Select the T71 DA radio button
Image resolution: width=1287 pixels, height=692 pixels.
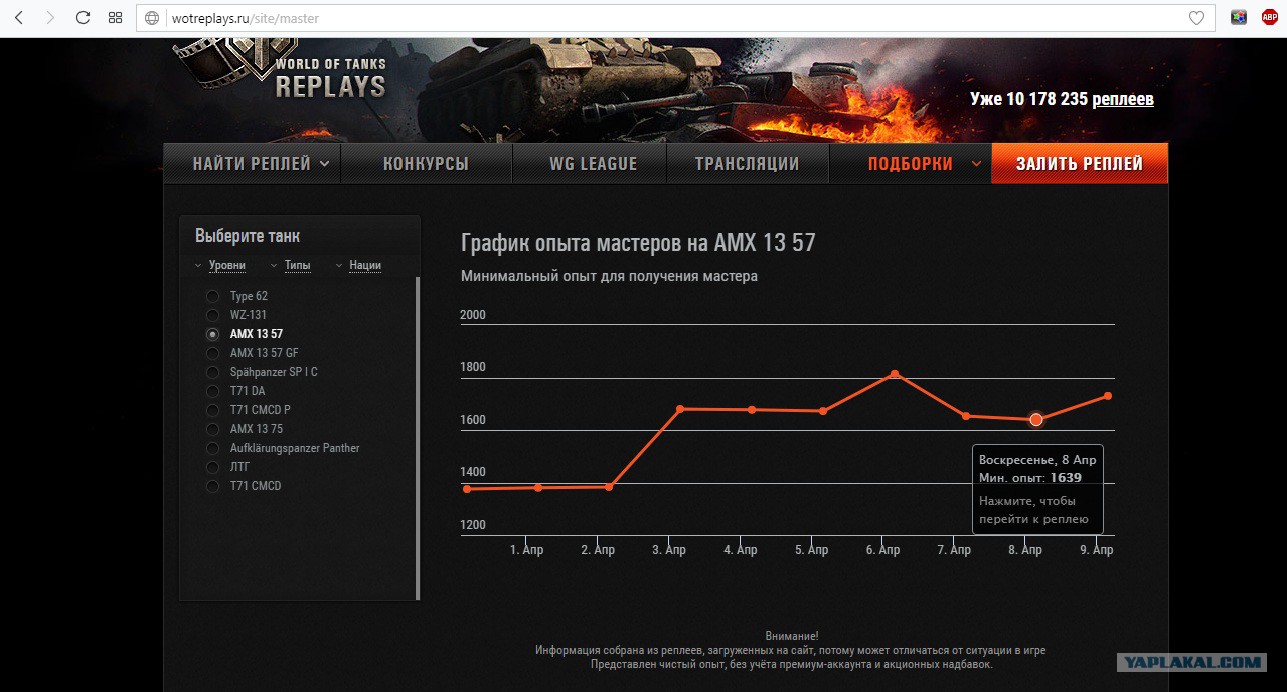[212, 391]
